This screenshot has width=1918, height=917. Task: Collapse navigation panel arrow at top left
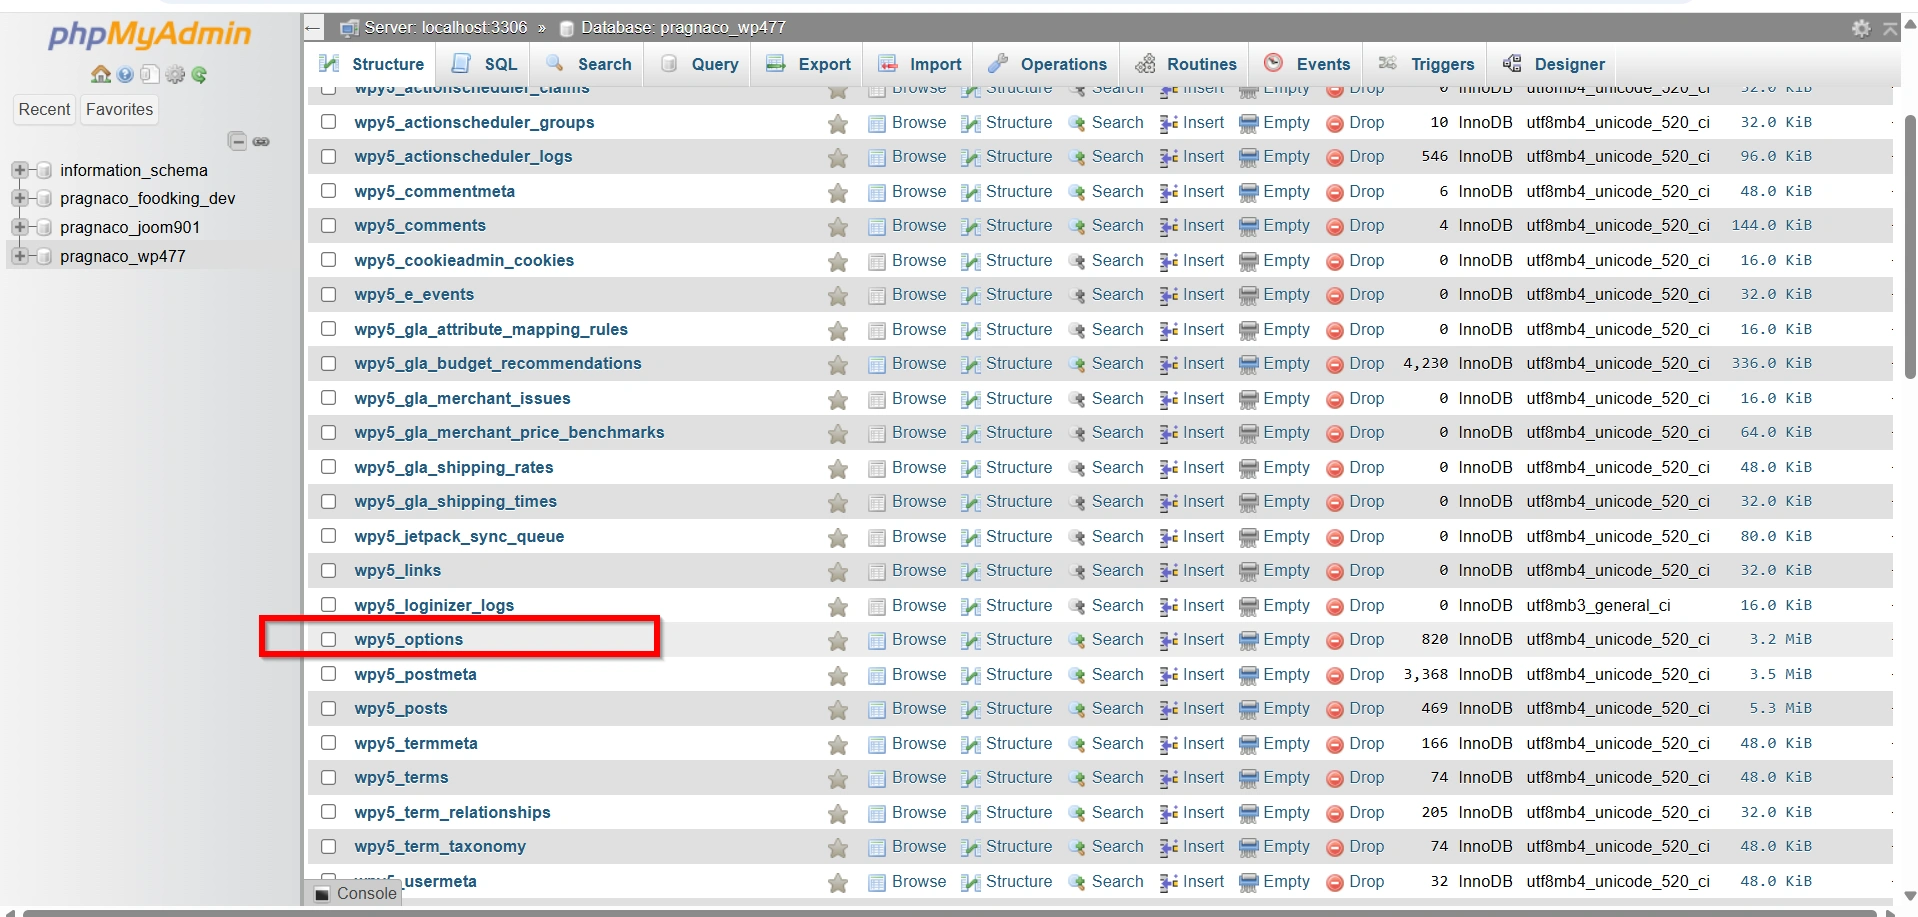(314, 28)
